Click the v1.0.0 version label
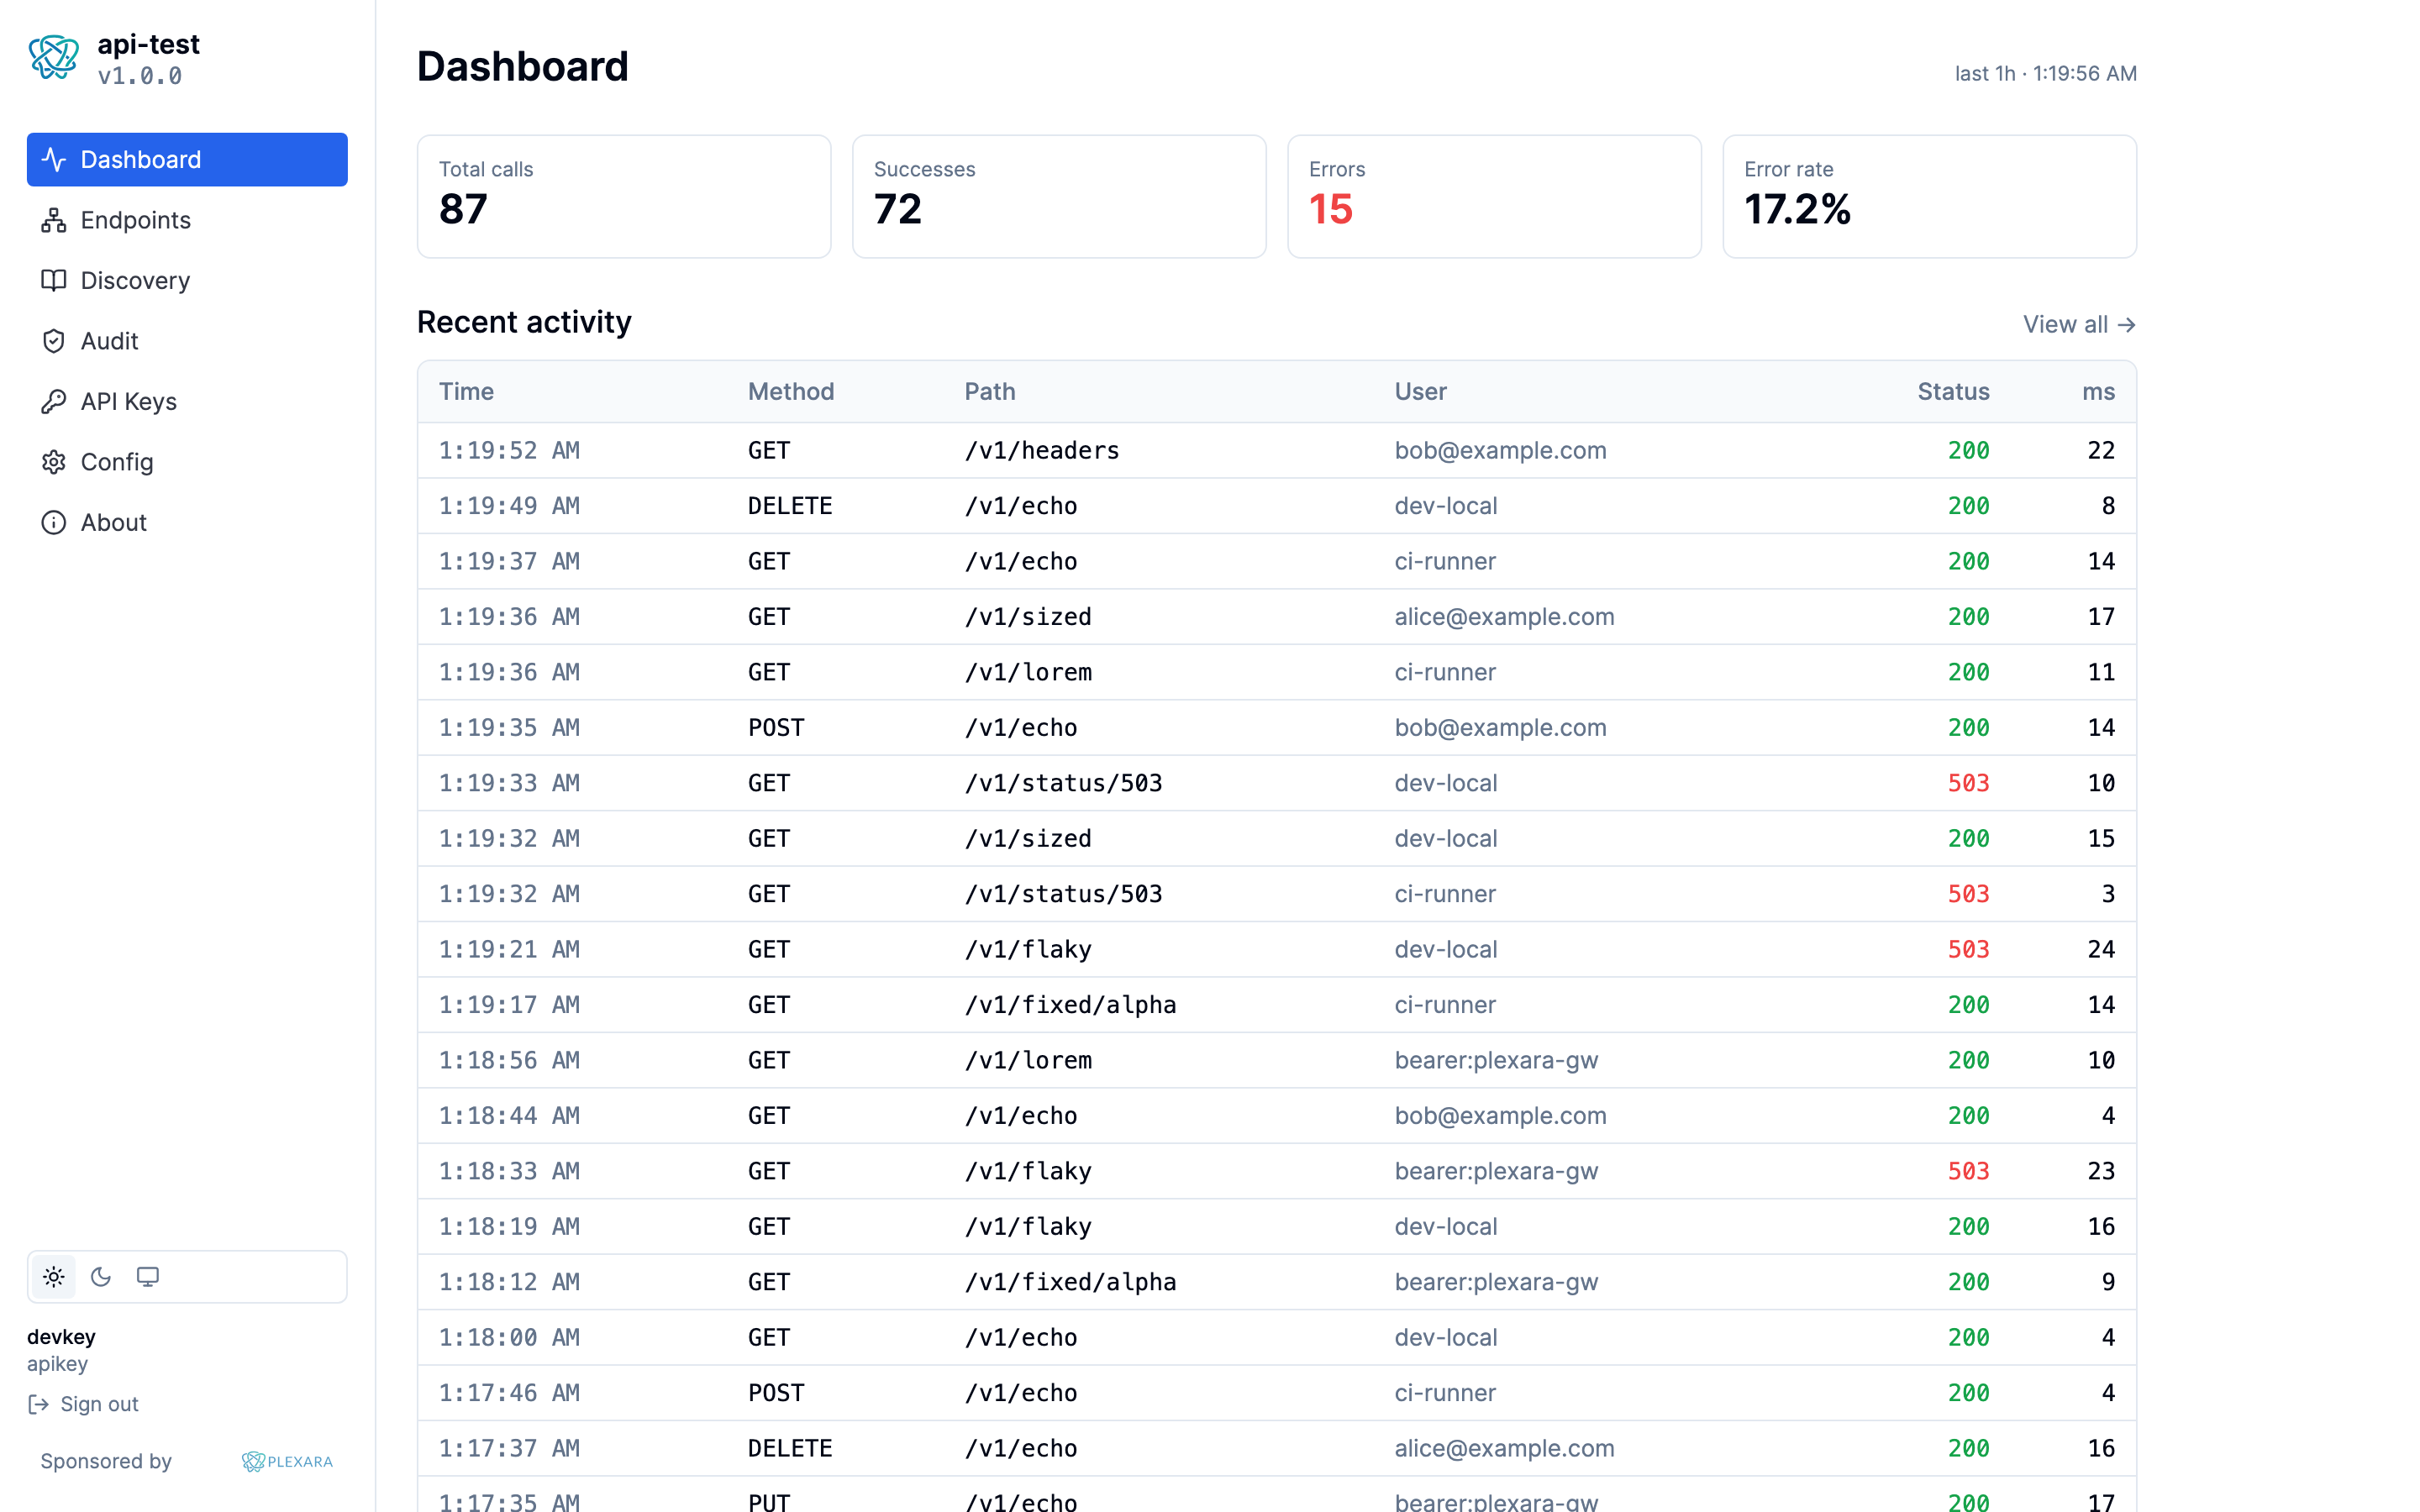The height and width of the screenshot is (1512, 2420). [140, 76]
